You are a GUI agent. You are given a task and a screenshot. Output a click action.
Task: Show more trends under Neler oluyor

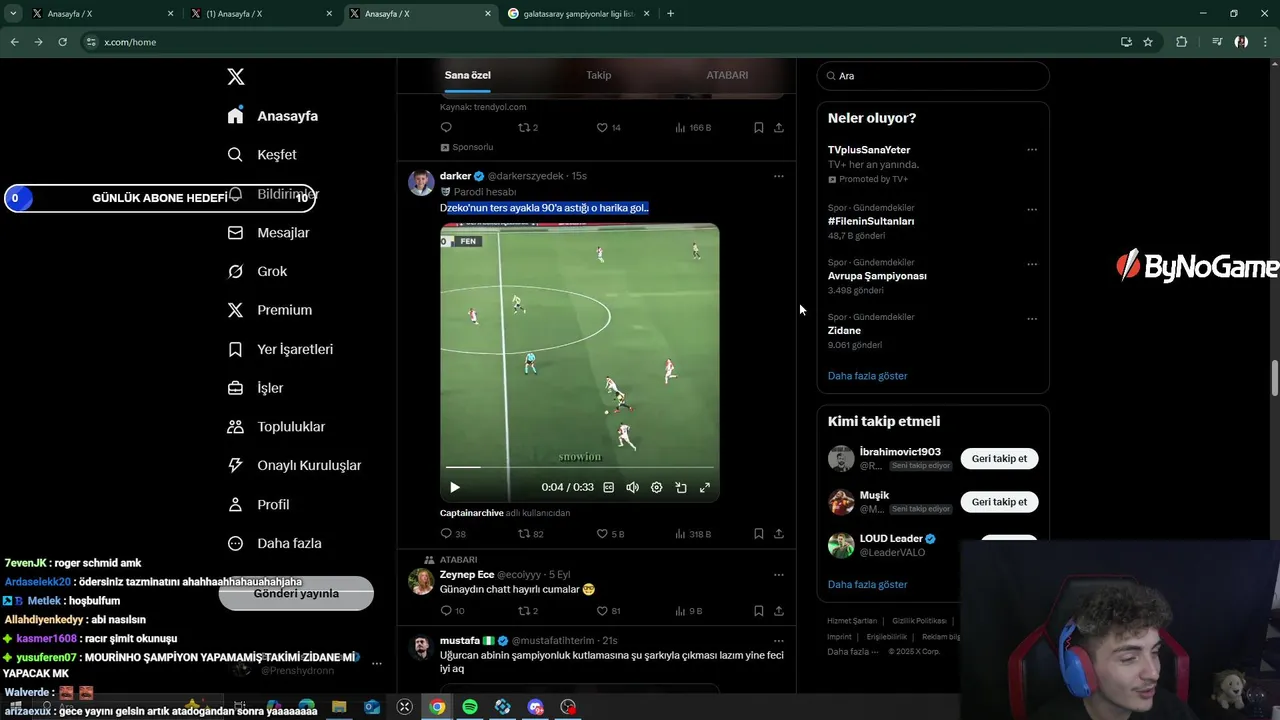point(867,376)
